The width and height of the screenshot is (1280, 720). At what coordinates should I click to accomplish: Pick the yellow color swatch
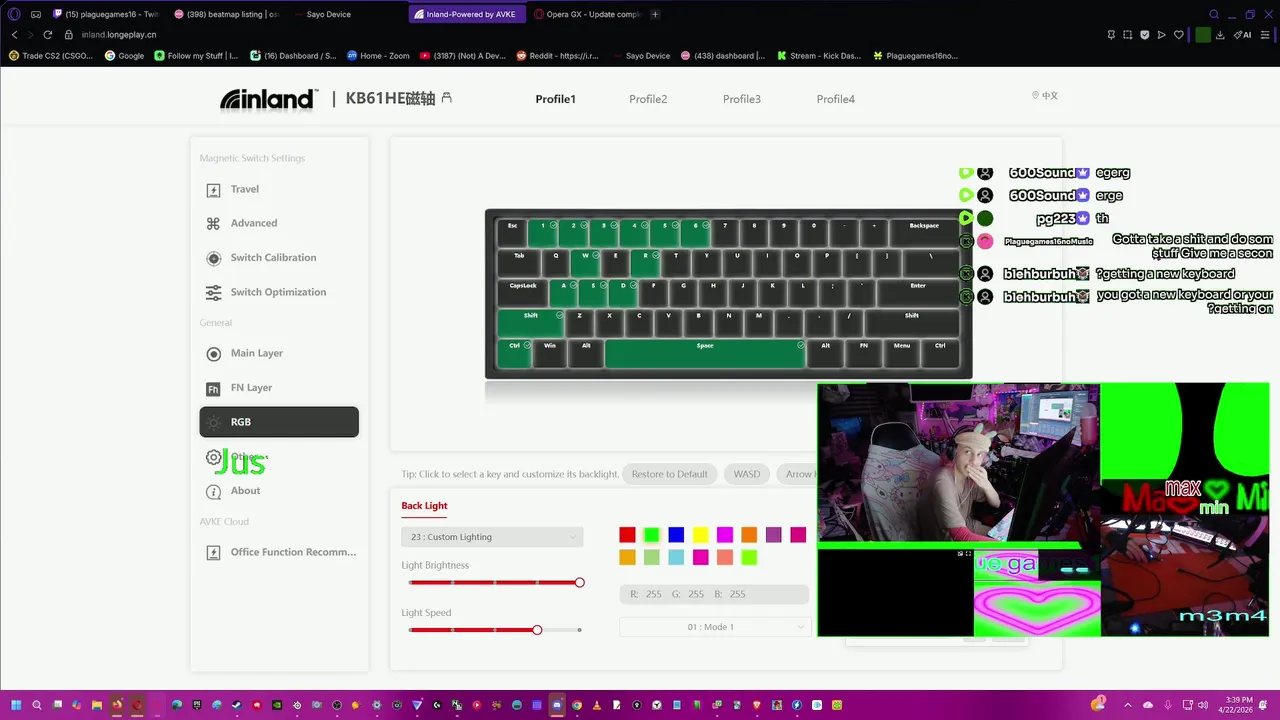coord(700,535)
